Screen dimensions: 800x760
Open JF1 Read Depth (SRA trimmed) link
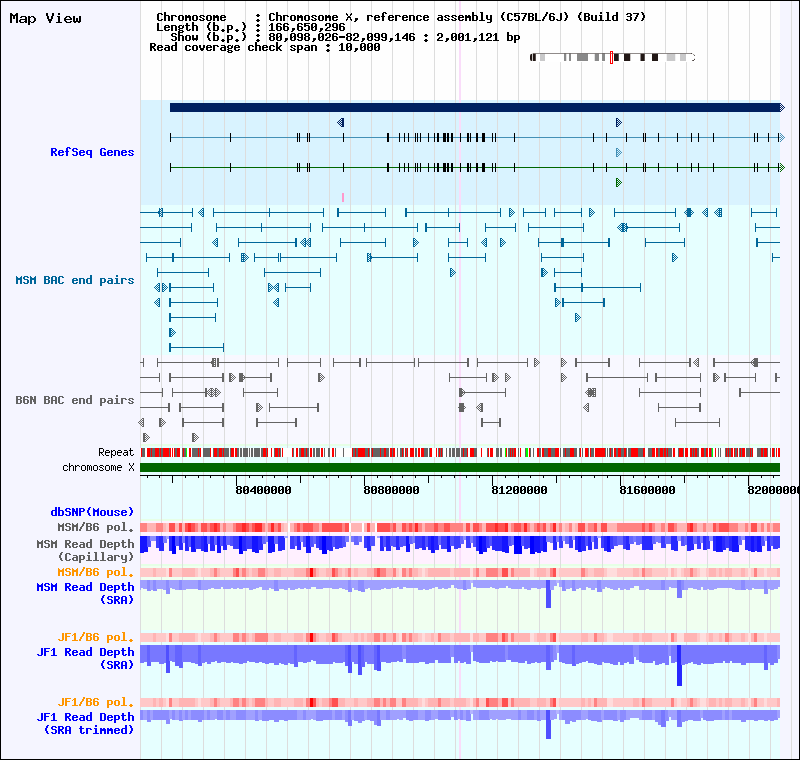(85, 723)
